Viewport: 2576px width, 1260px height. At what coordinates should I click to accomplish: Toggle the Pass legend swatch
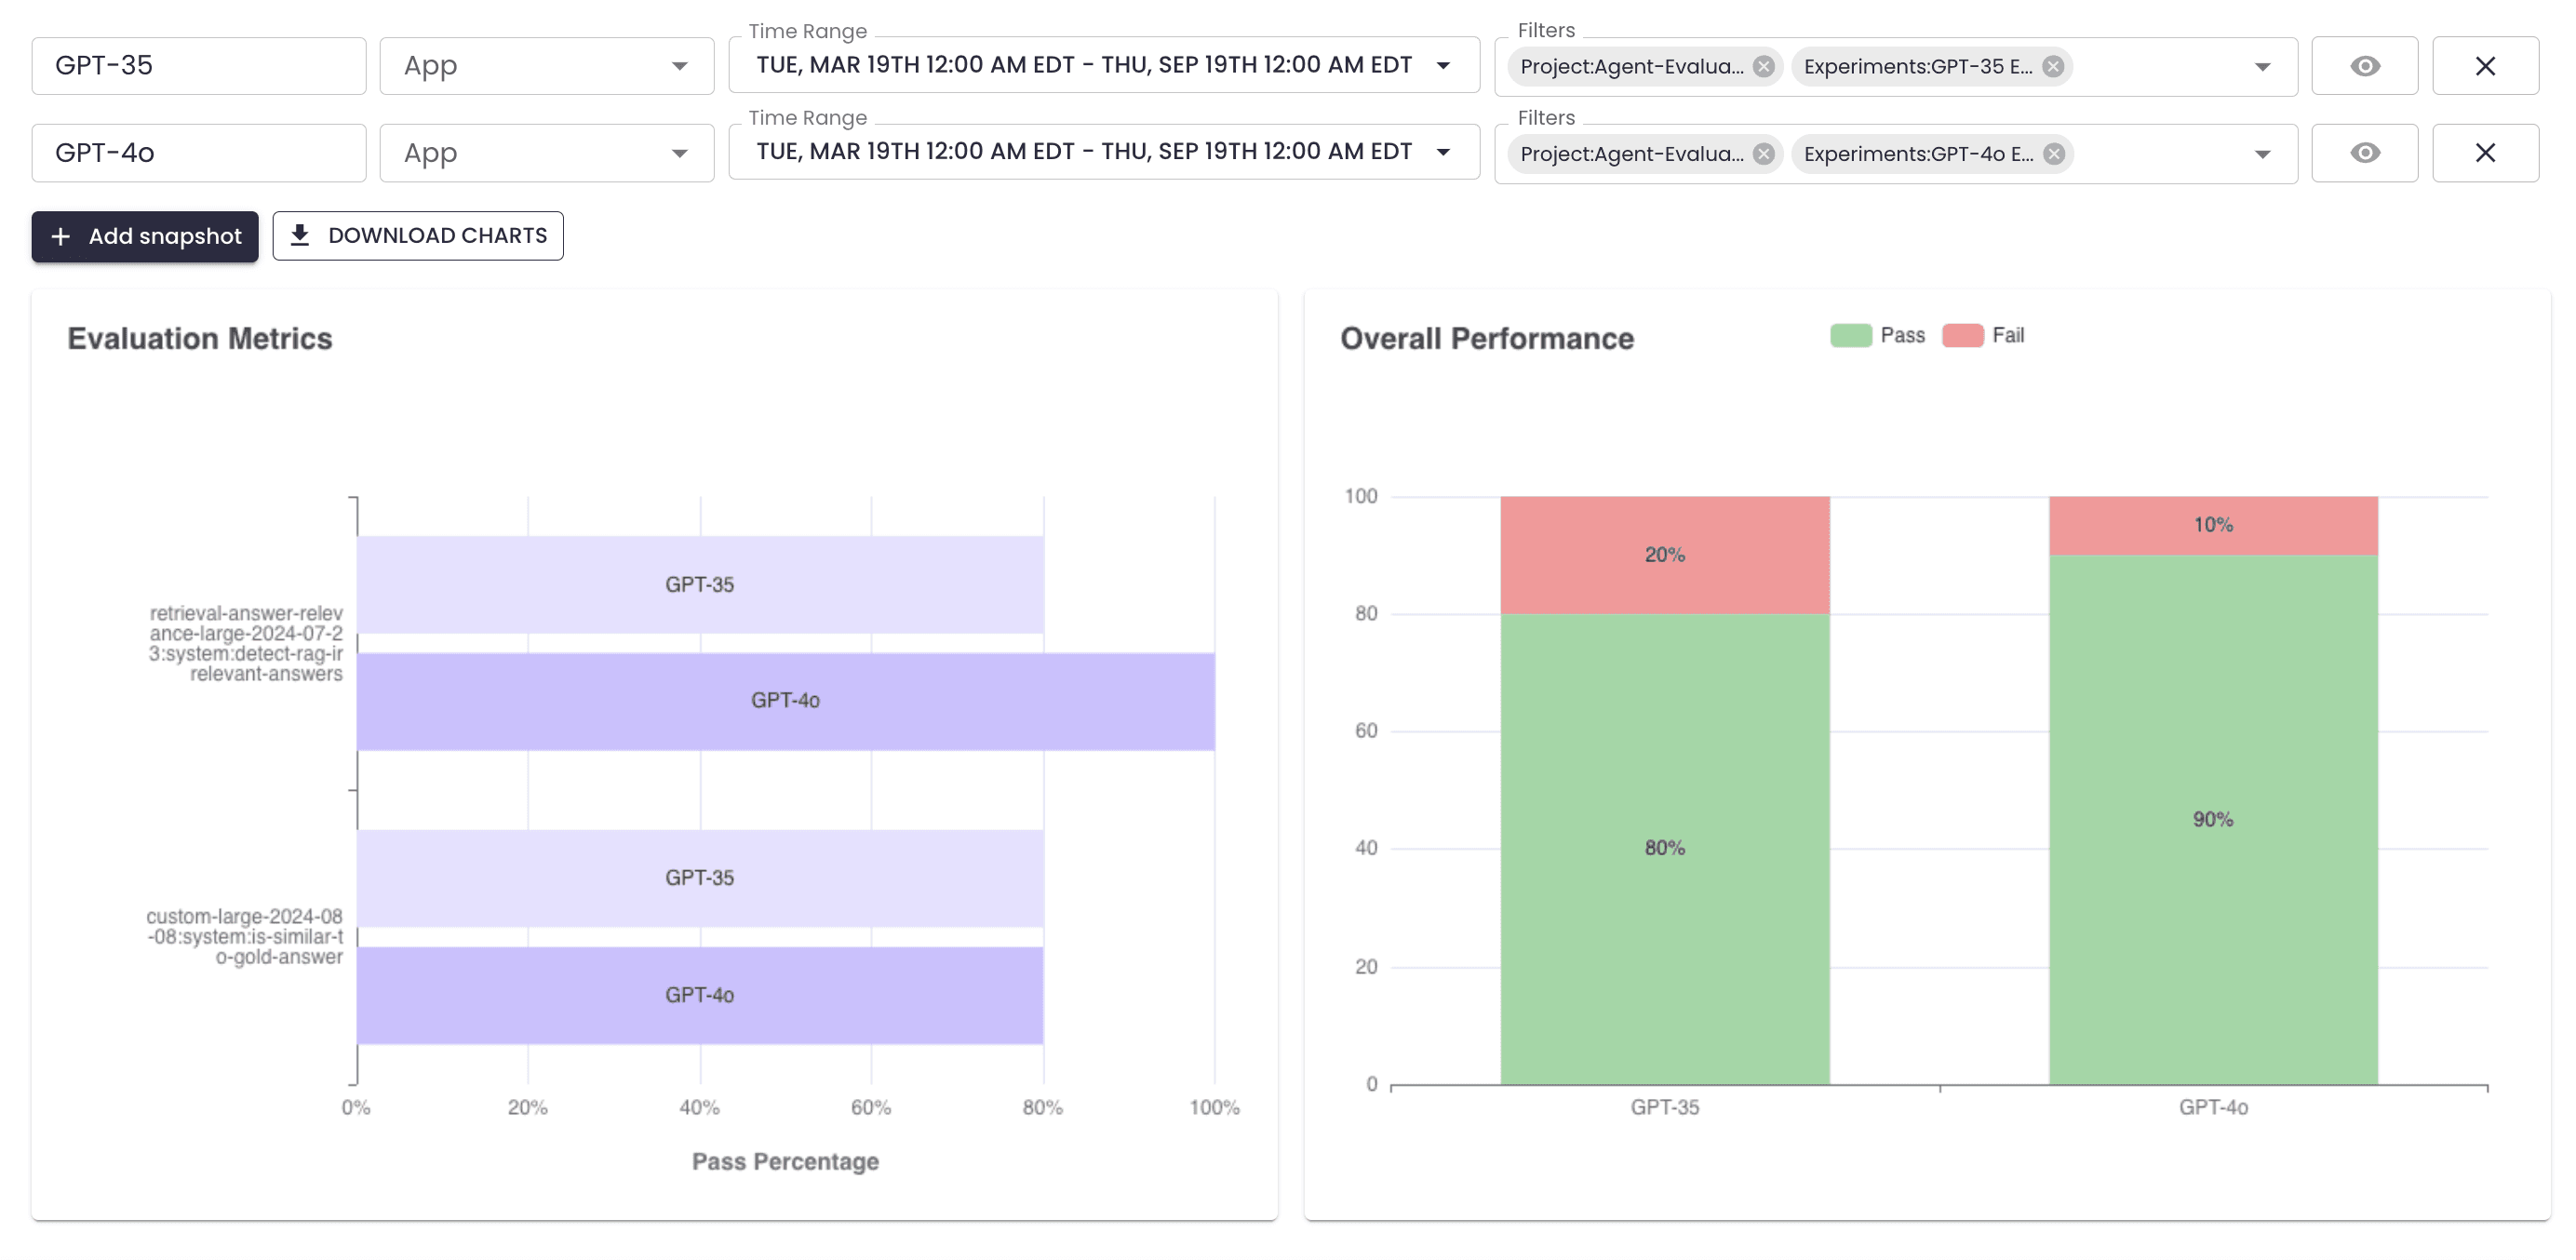[x=1850, y=336]
